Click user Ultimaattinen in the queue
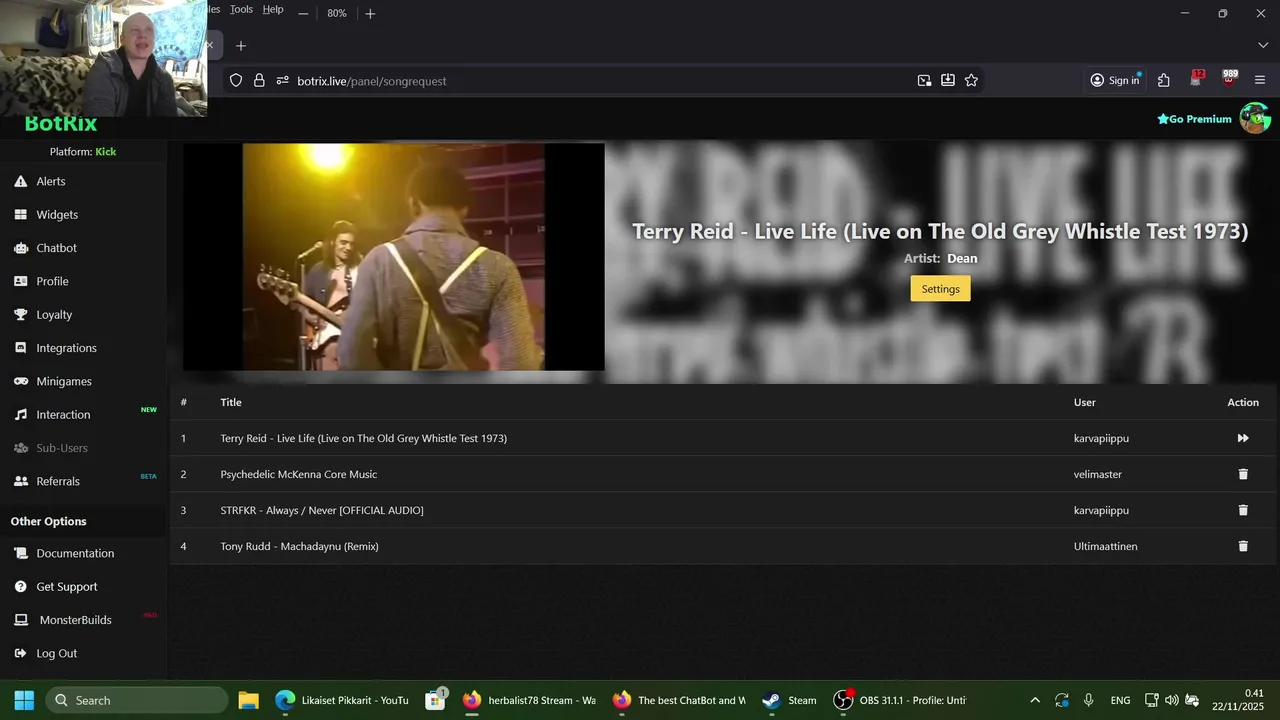Viewport: 1280px width, 720px height. point(1106,546)
